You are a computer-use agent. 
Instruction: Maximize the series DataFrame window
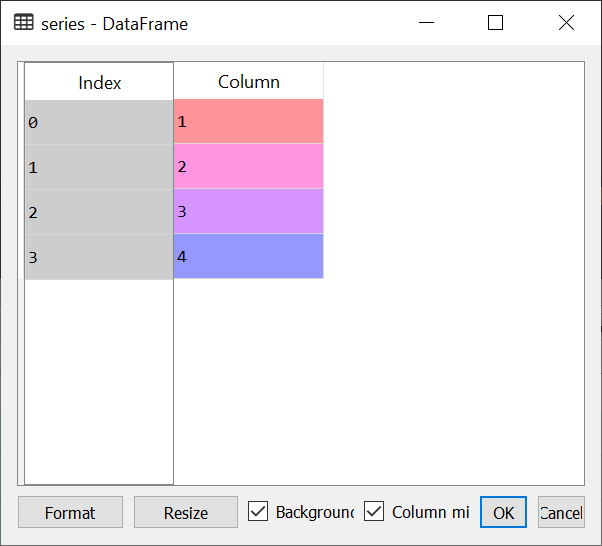point(495,23)
